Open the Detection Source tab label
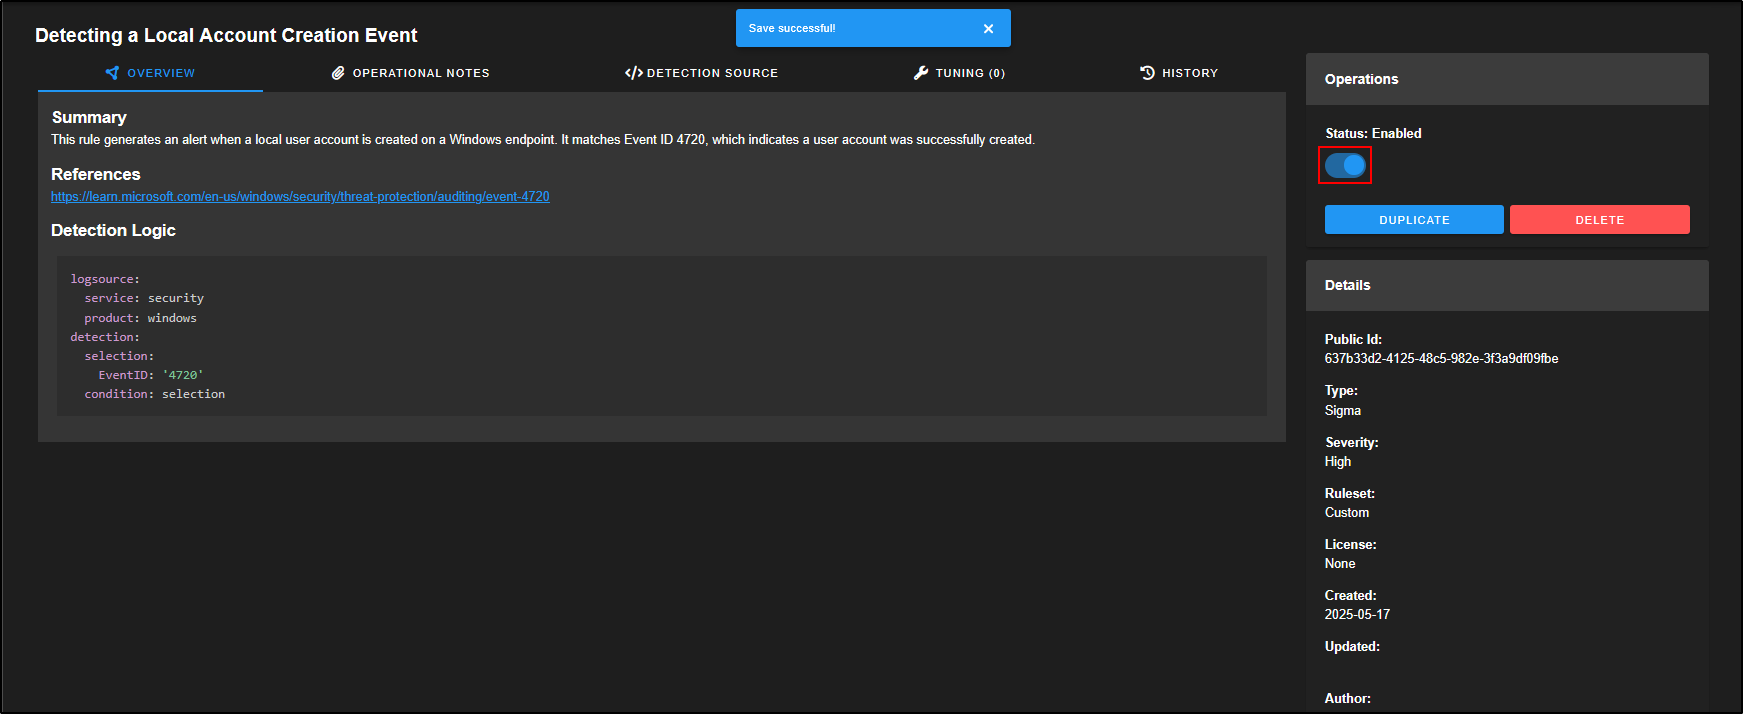Screen dimensions: 1743x714 tap(712, 73)
